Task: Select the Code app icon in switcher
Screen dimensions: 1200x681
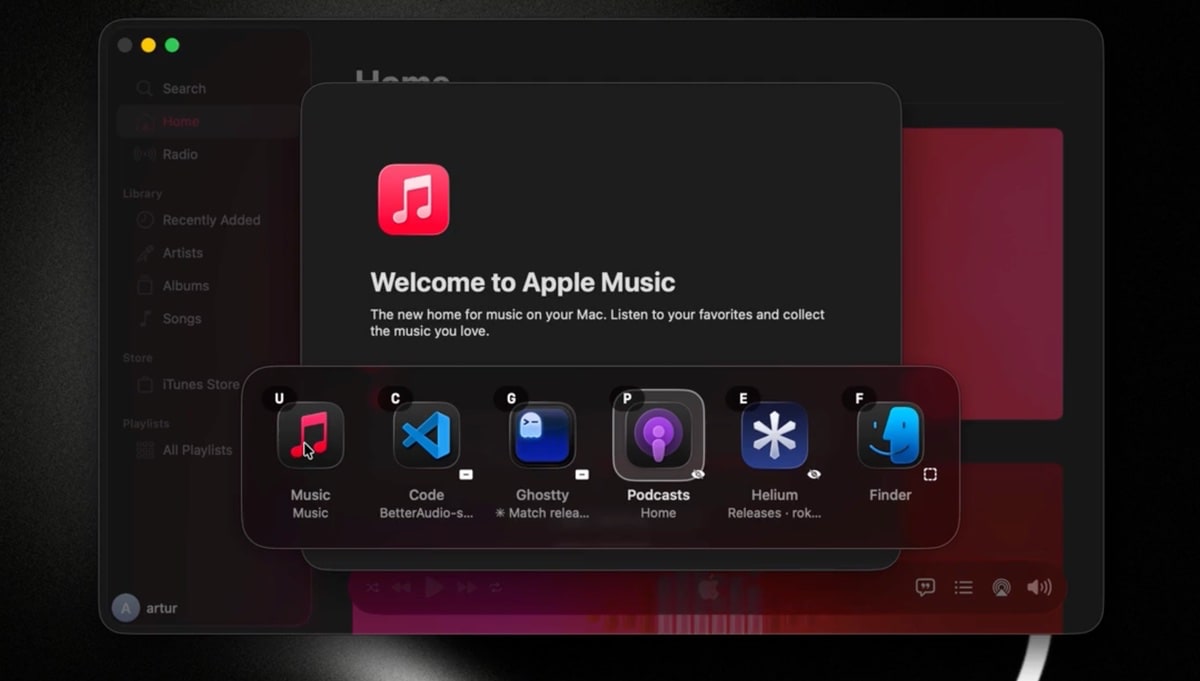Action: (x=426, y=435)
